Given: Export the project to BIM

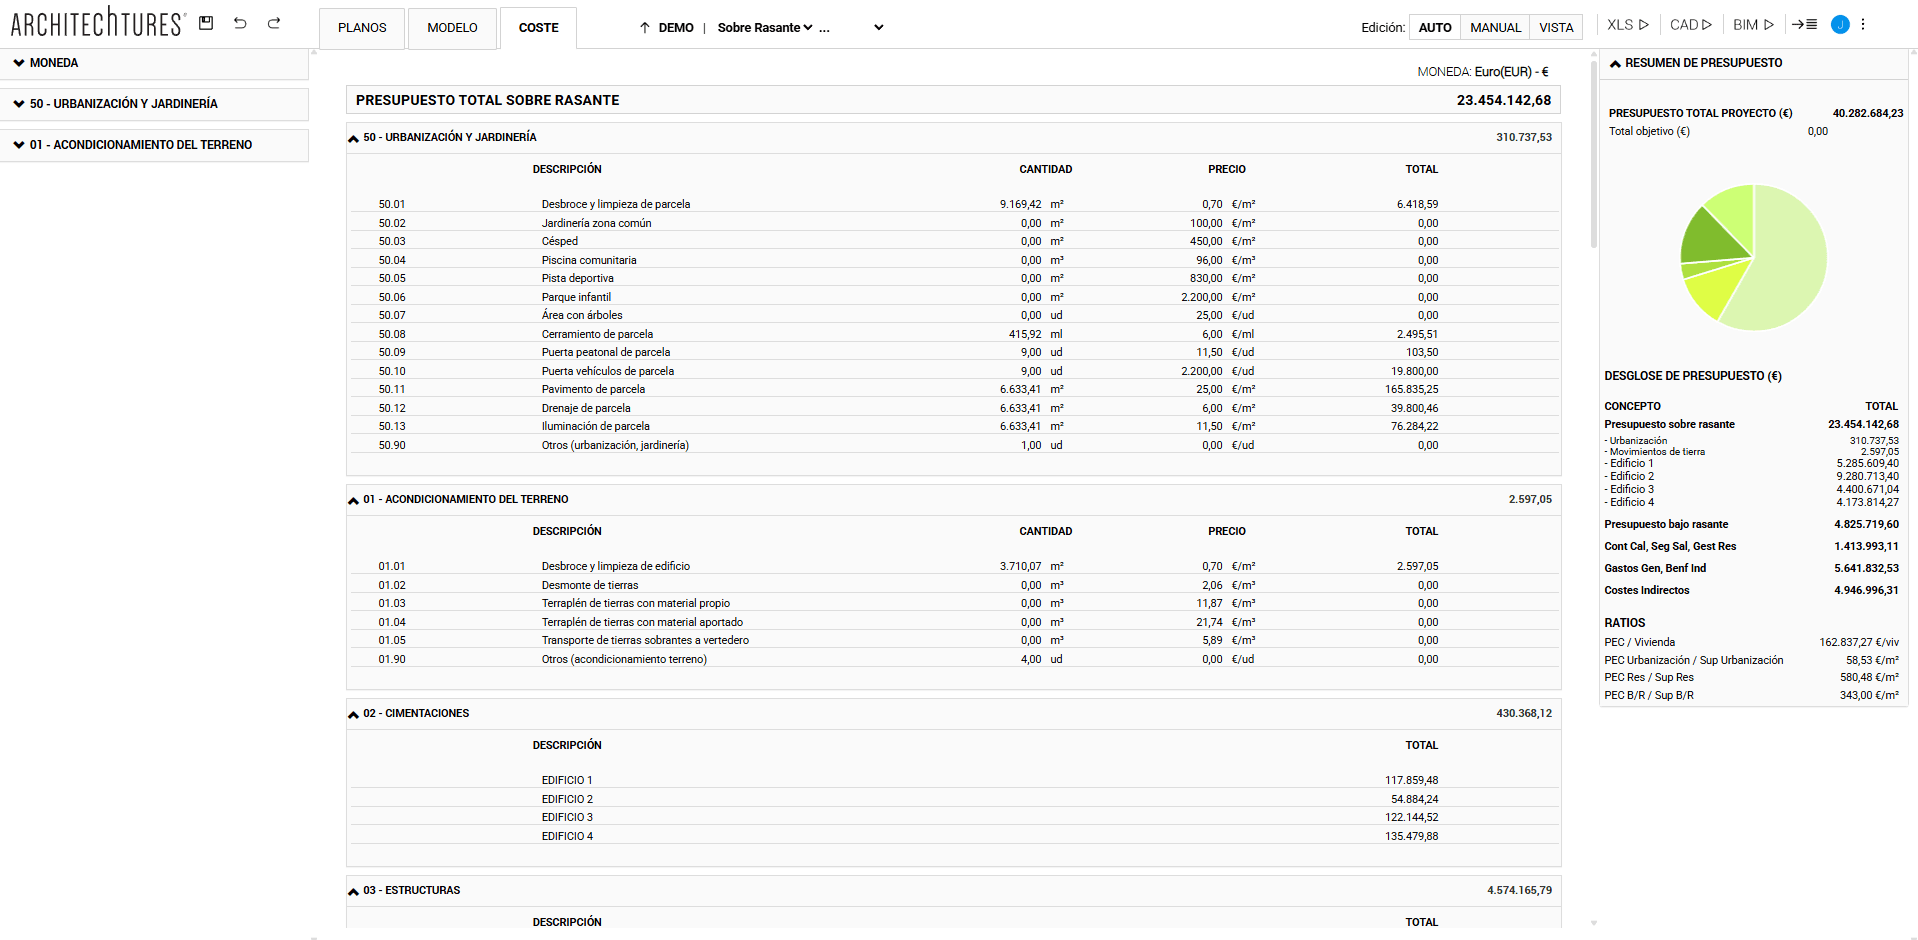Looking at the screenshot, I should 1753,25.
